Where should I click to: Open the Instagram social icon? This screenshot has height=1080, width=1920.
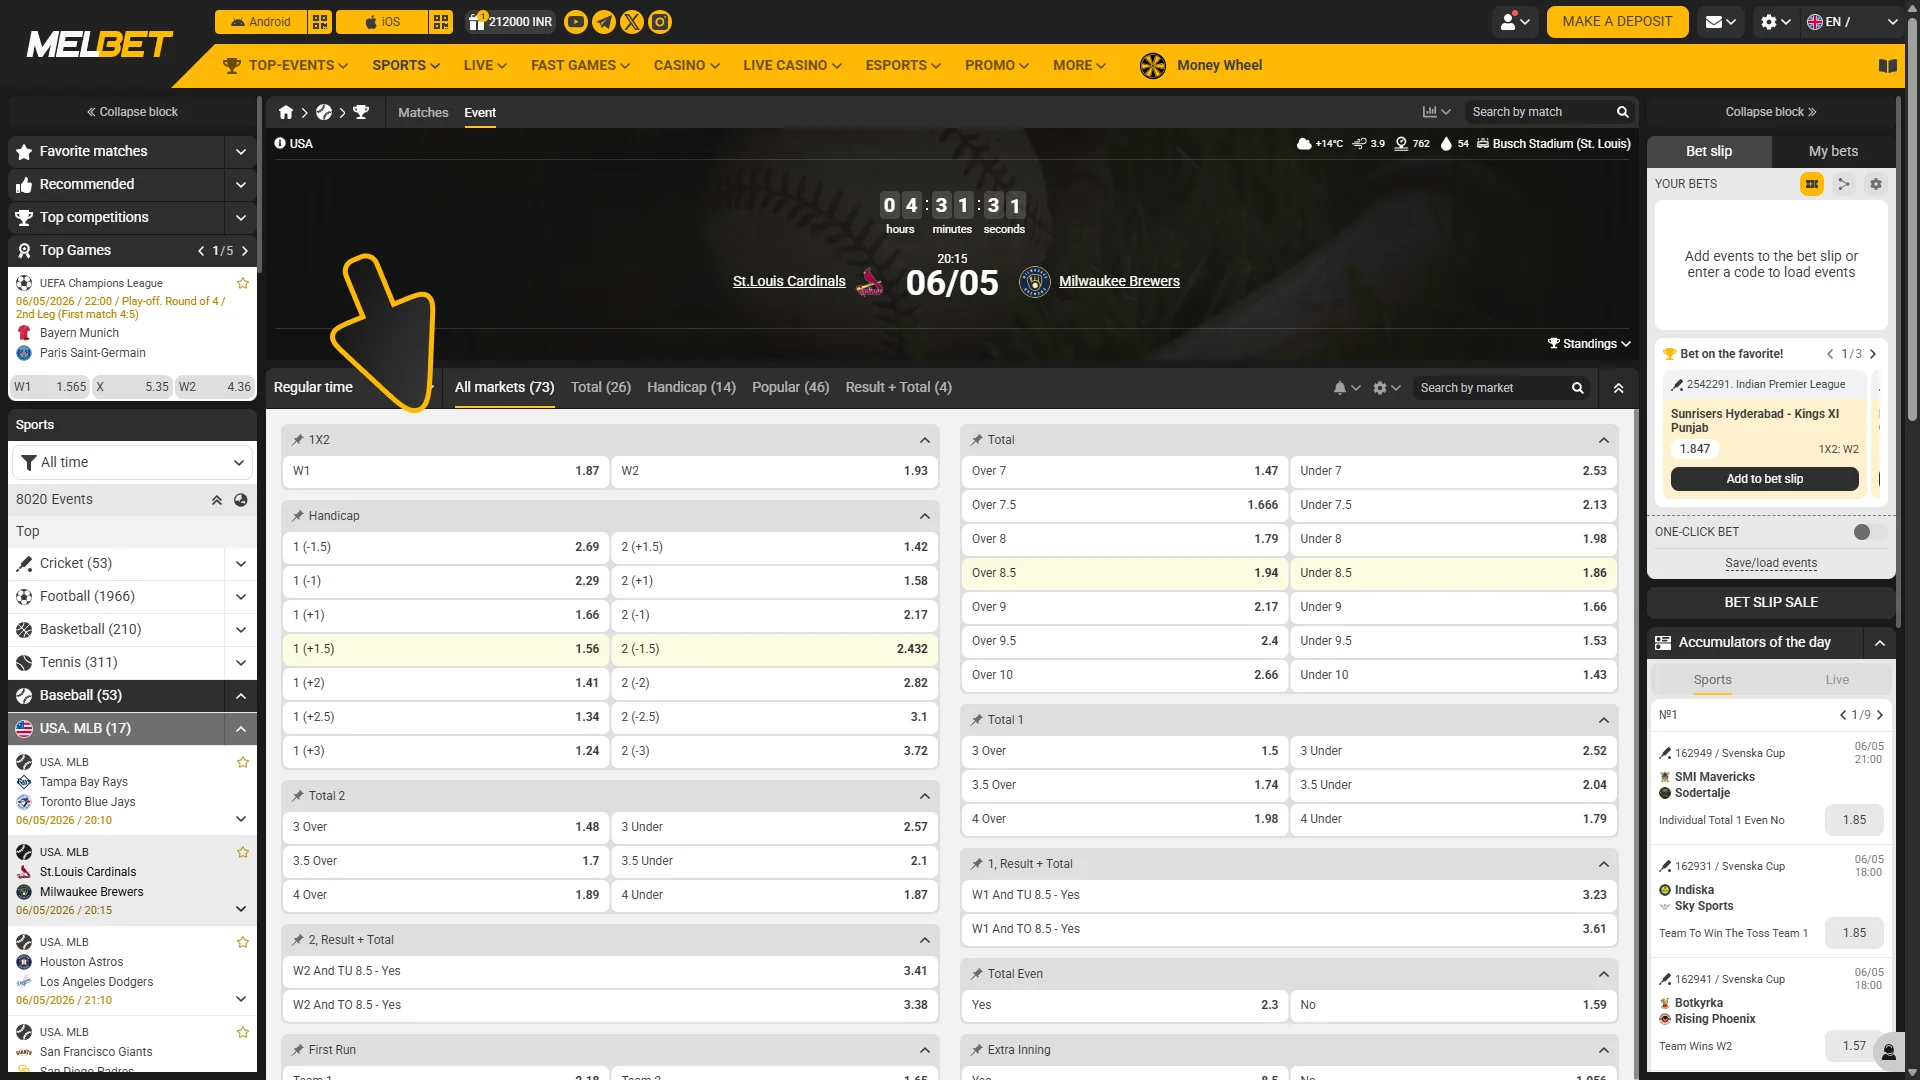659,22
